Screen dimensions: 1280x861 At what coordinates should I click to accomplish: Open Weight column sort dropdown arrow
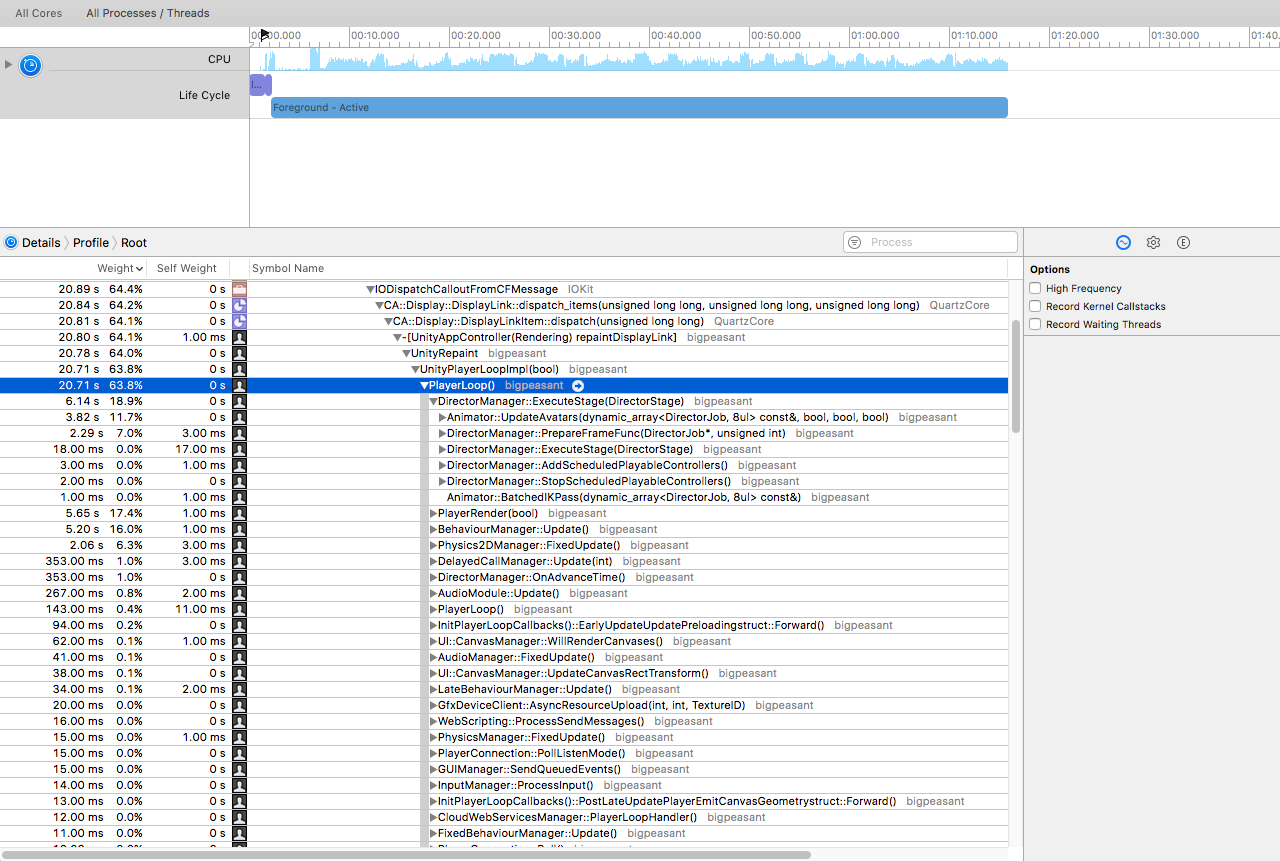click(x=138, y=268)
